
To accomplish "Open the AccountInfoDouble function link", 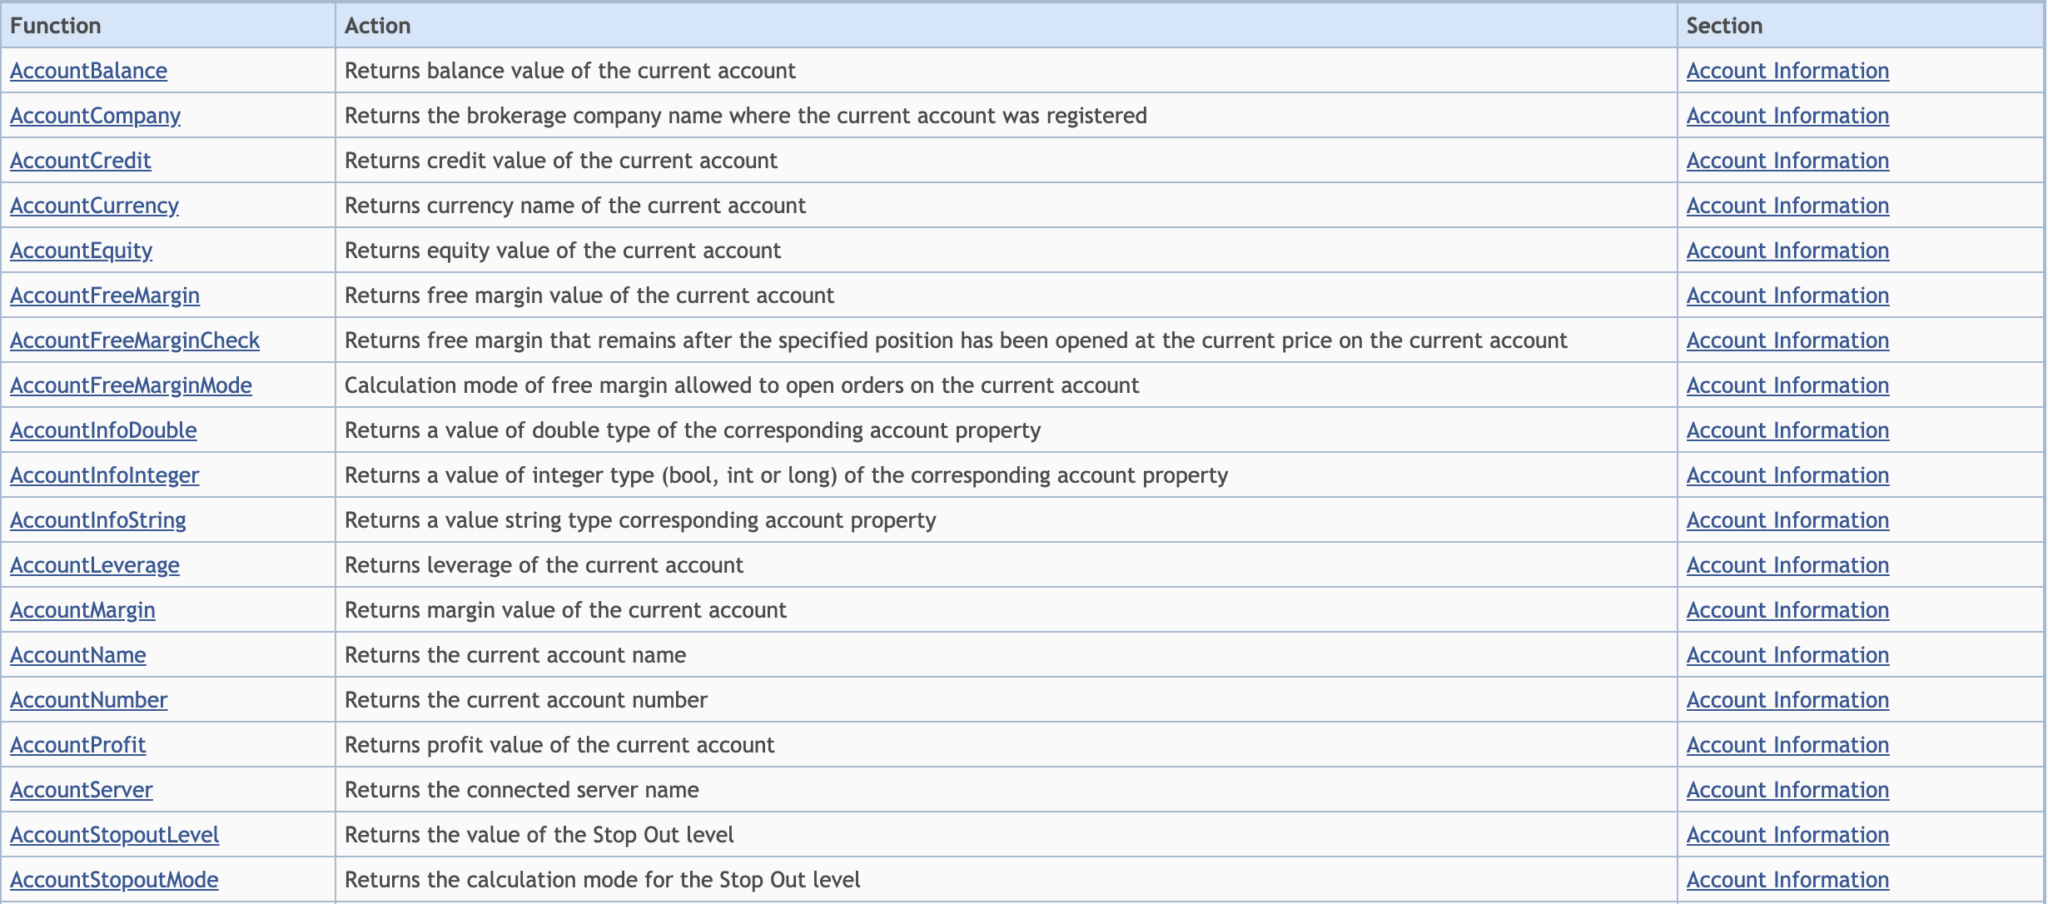I will point(103,431).
